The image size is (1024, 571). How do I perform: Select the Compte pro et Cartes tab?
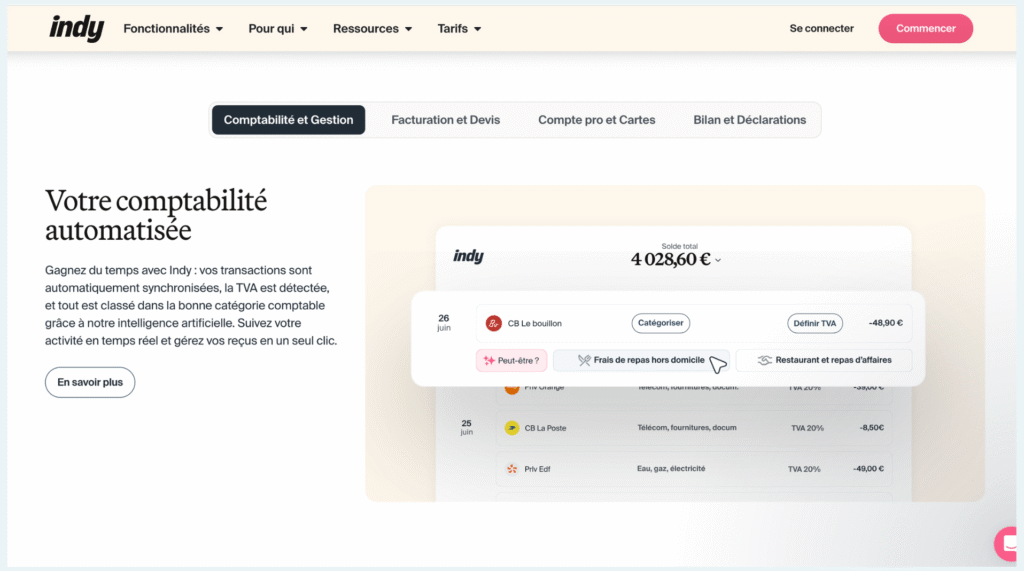click(597, 120)
